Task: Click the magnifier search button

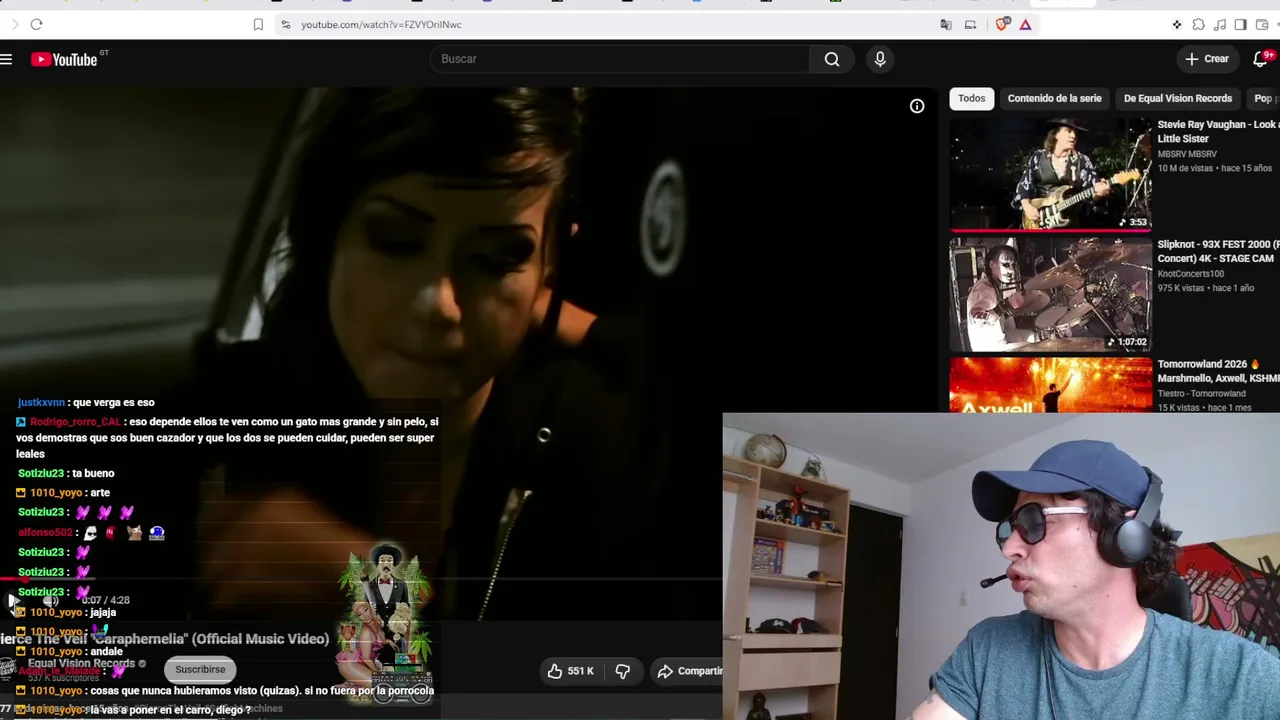Action: (x=832, y=59)
